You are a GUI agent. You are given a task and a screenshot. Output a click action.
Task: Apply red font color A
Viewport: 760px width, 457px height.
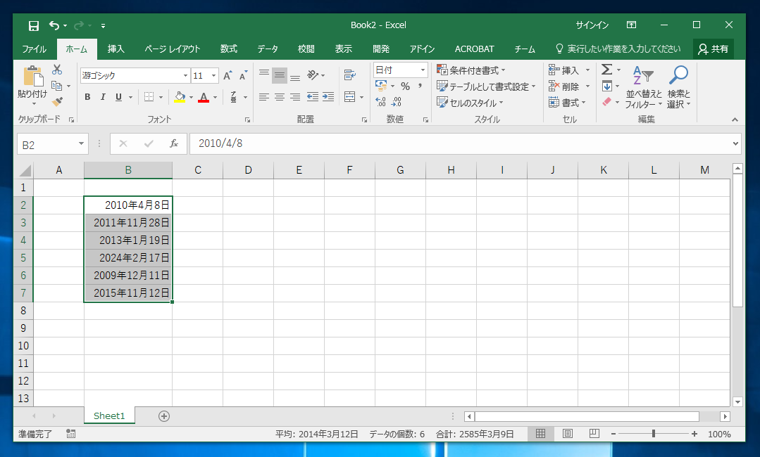(x=204, y=97)
